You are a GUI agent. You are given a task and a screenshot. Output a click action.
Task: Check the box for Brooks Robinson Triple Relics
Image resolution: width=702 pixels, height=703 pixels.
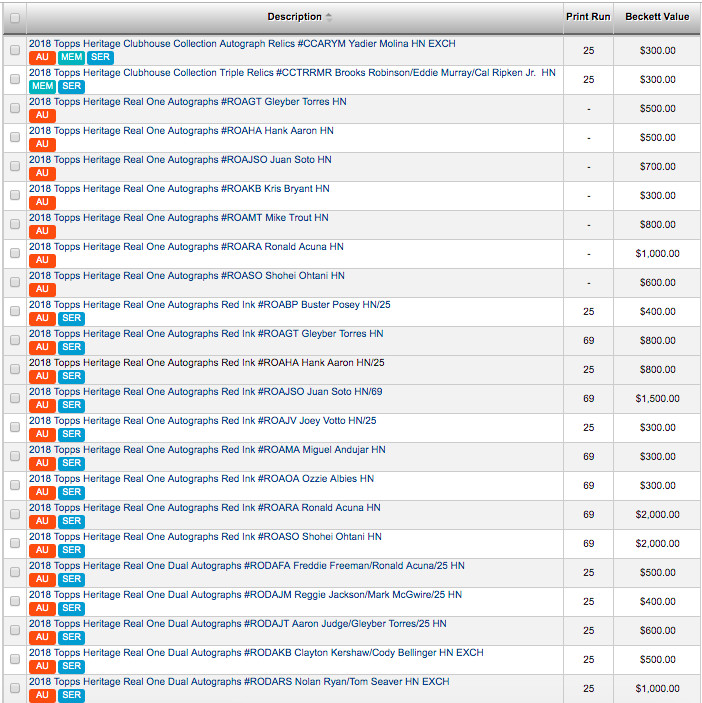(15, 79)
